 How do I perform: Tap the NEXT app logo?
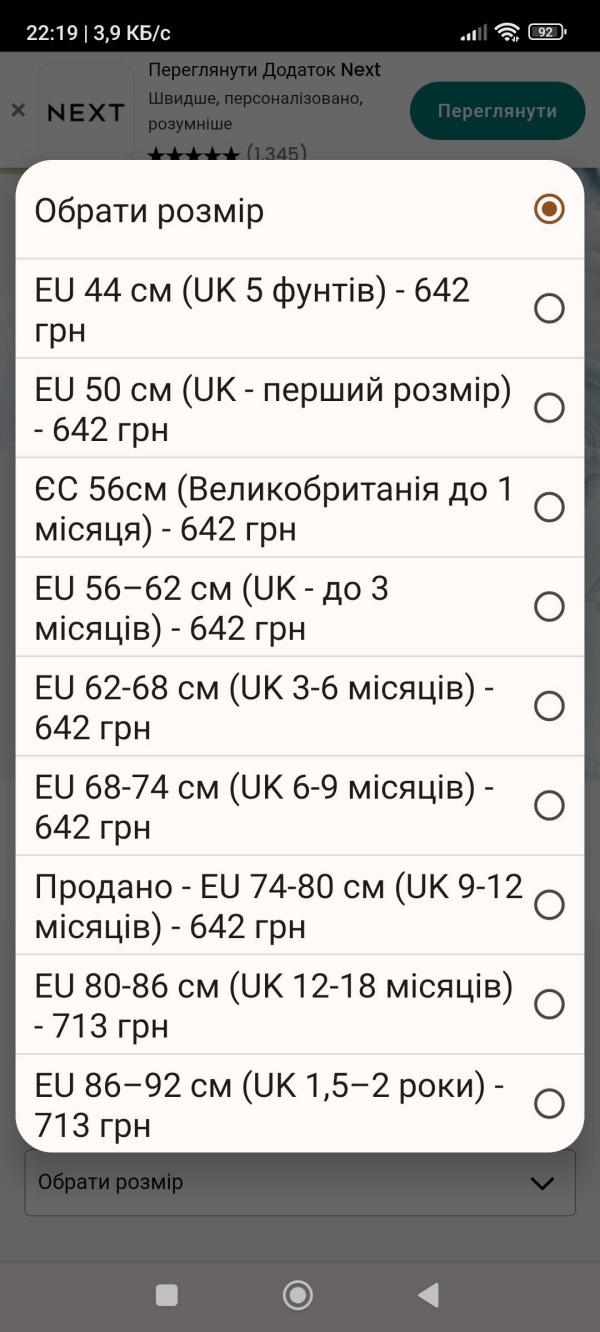tap(86, 111)
